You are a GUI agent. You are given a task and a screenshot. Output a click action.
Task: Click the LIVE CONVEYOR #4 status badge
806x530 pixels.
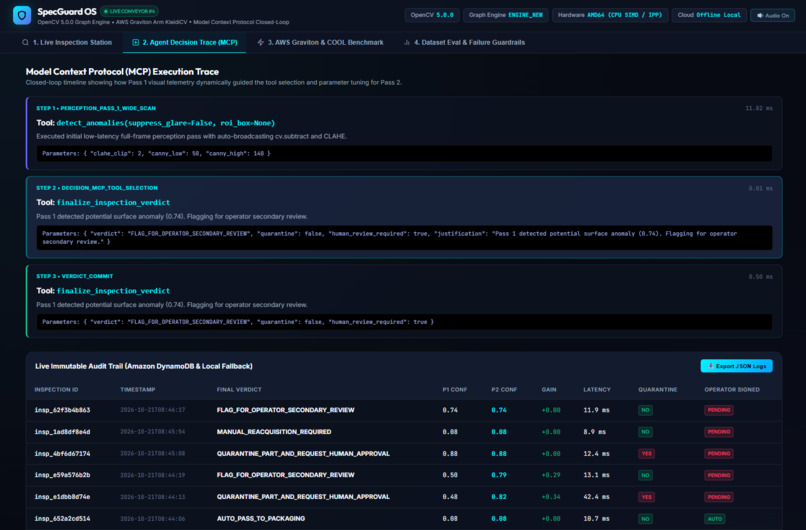point(130,11)
